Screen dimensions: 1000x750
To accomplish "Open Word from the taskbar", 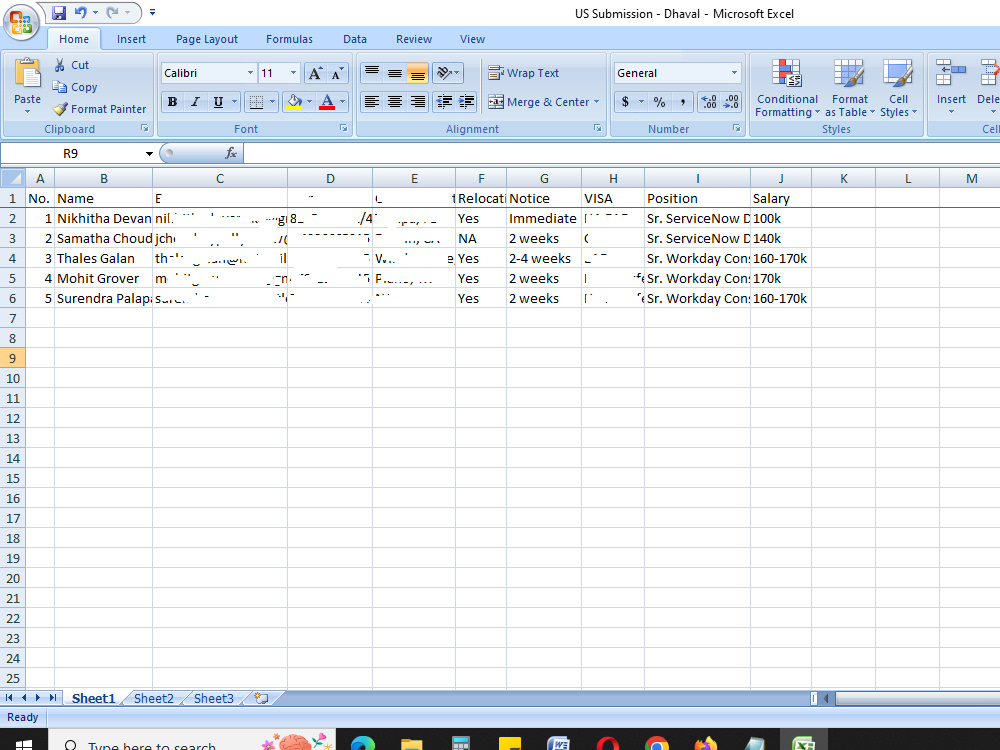I will click(x=558, y=743).
